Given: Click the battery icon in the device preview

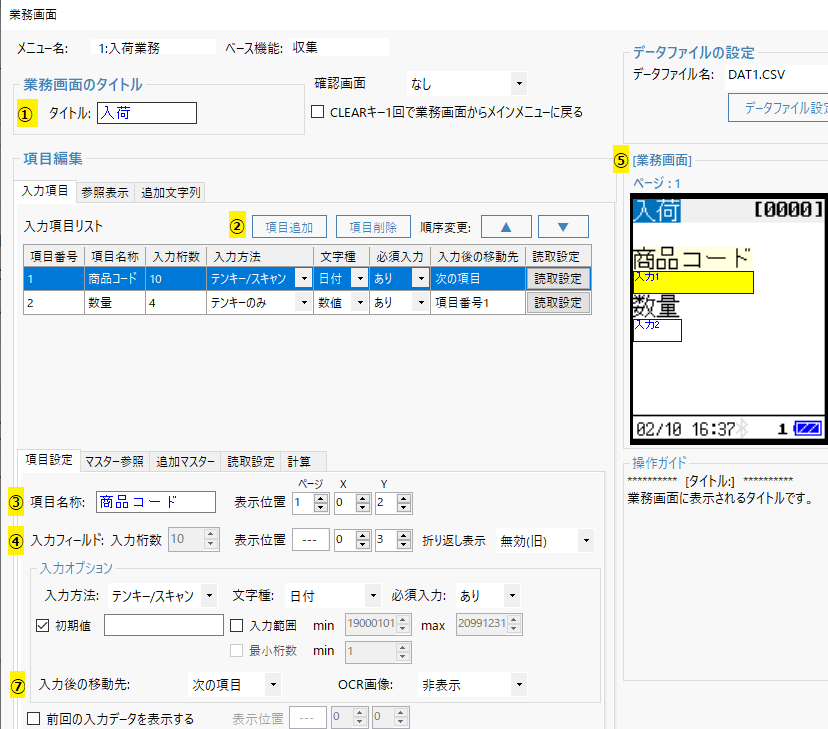Looking at the screenshot, I should coord(807,428).
